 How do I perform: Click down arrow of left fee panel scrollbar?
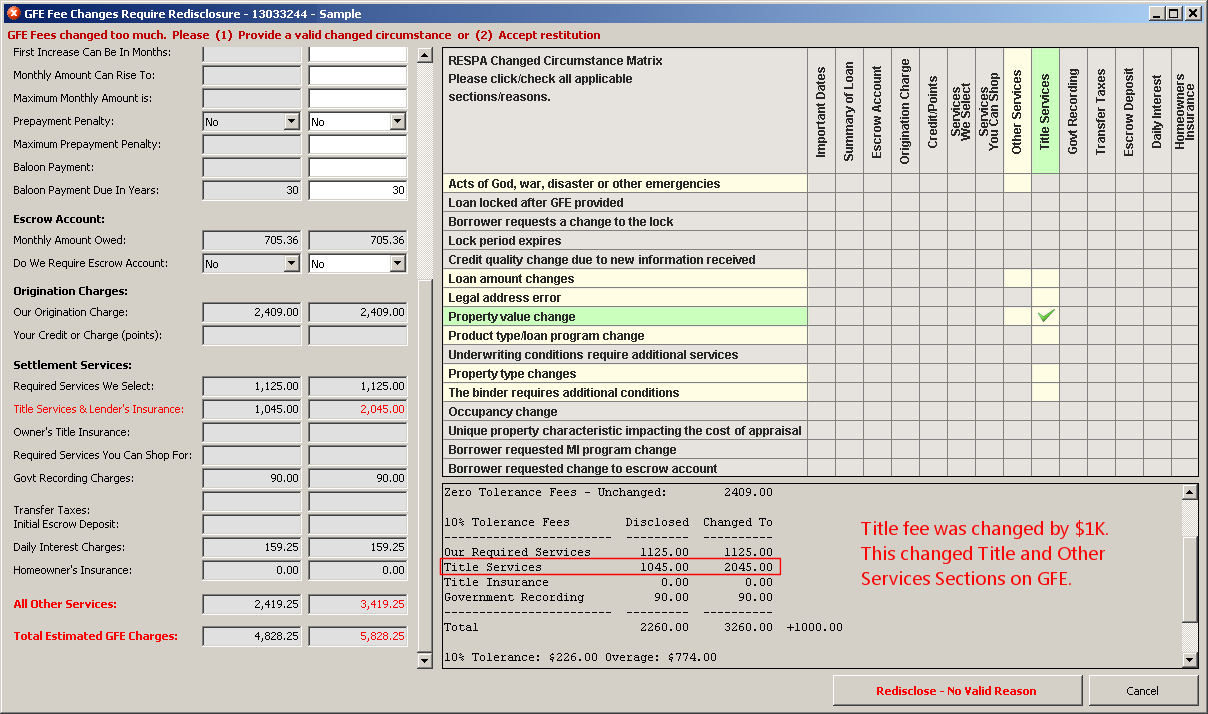tap(424, 659)
